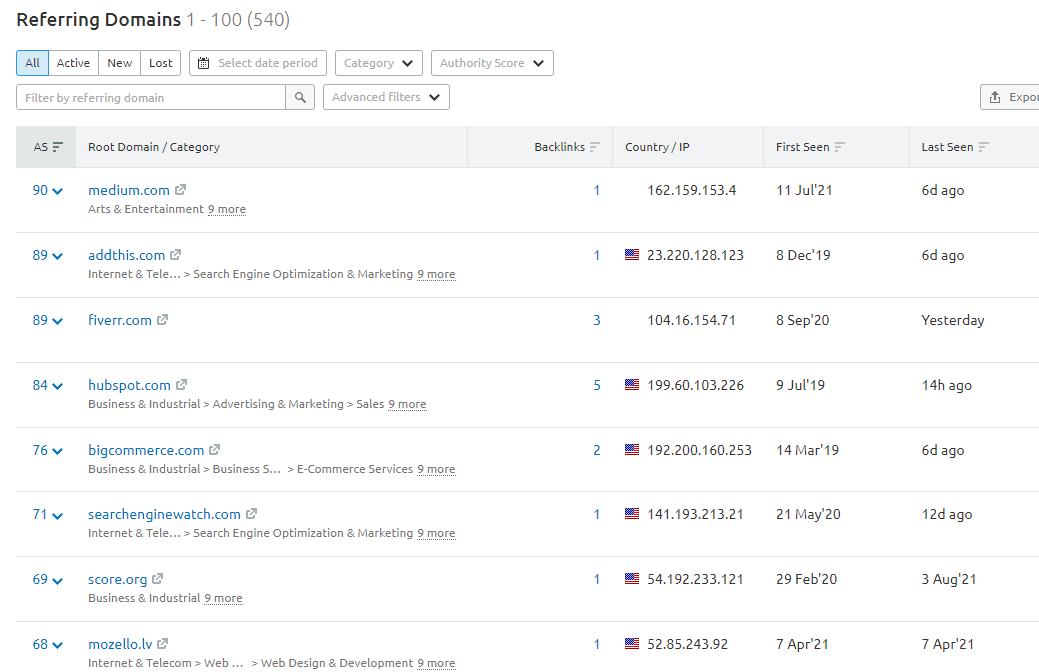
Task: Click Last Seen value 14h ago
Action: point(947,385)
